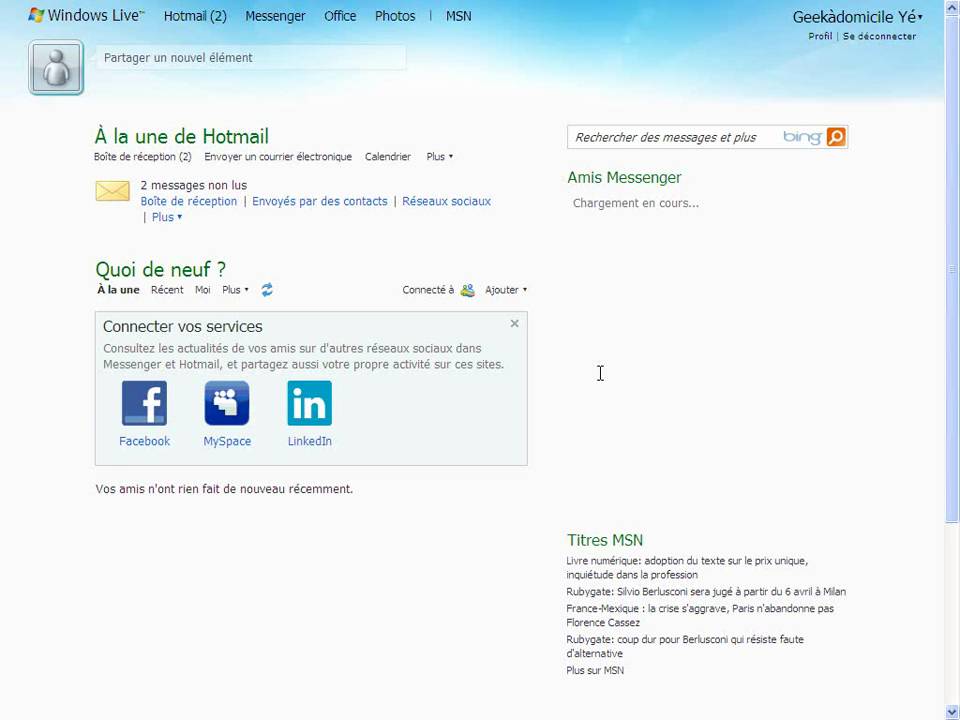This screenshot has height=720, width=960.
Task: Click the Titres MSN heading
Action: pos(605,540)
